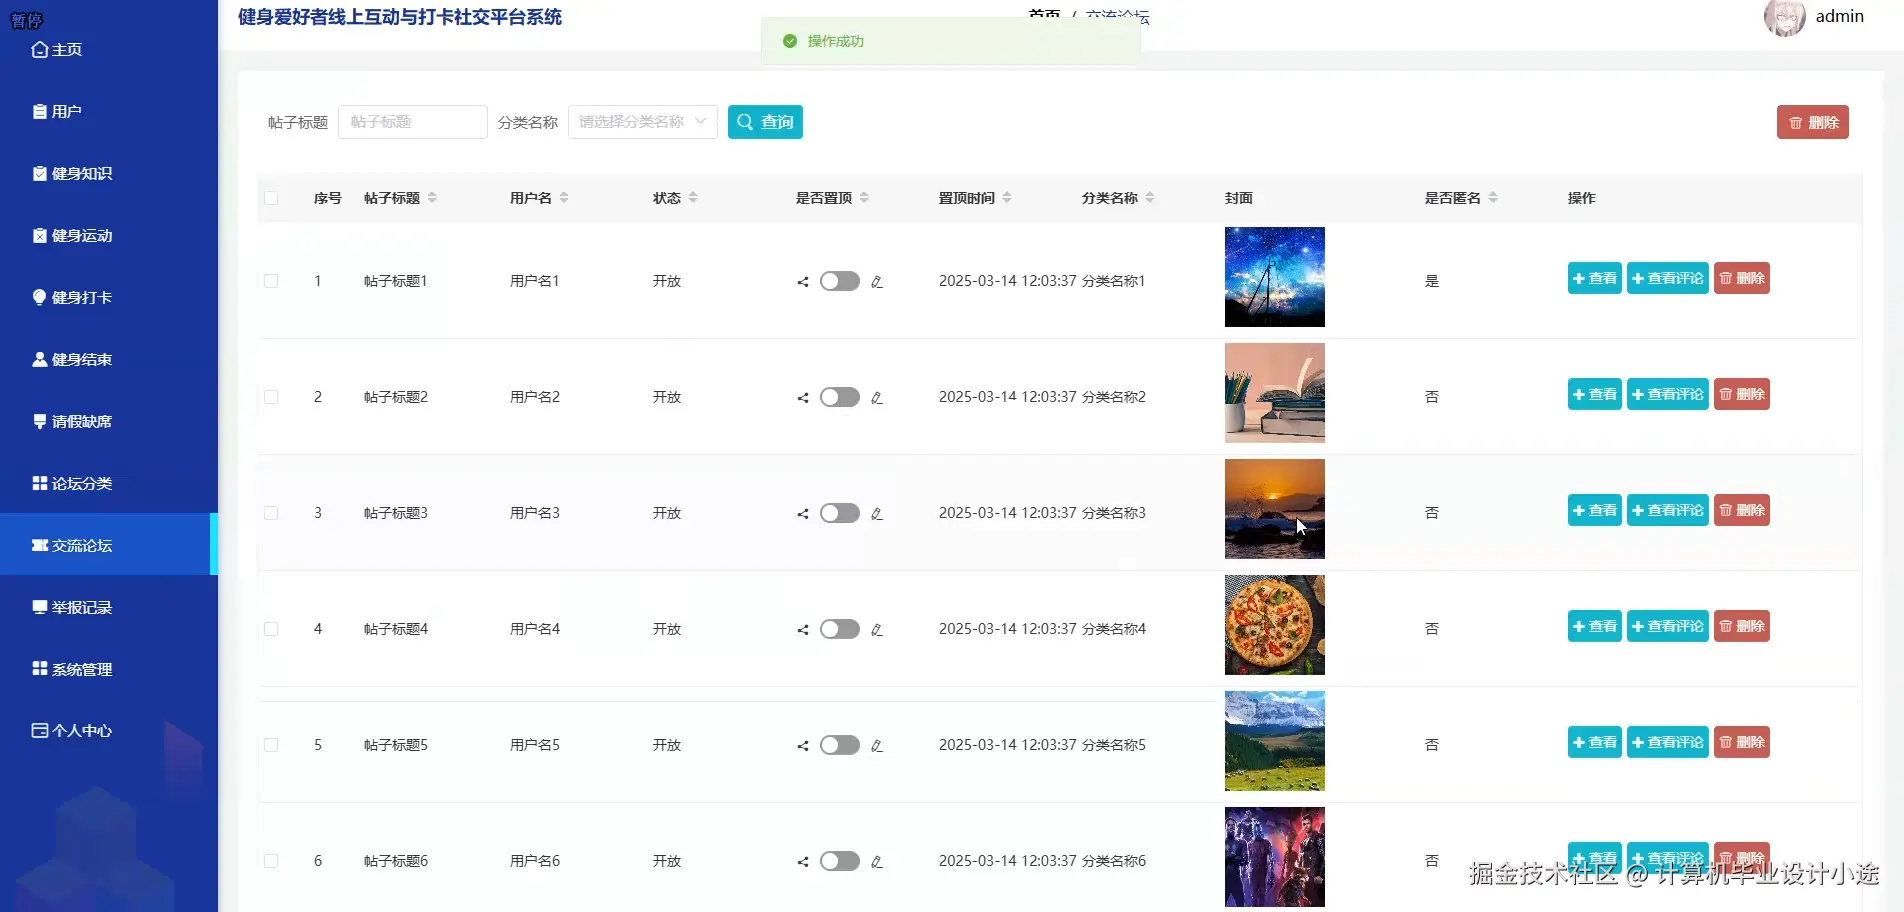Open 论坛分类 in the sidebar
Image resolution: width=1904 pixels, height=912 pixels.
click(109, 484)
